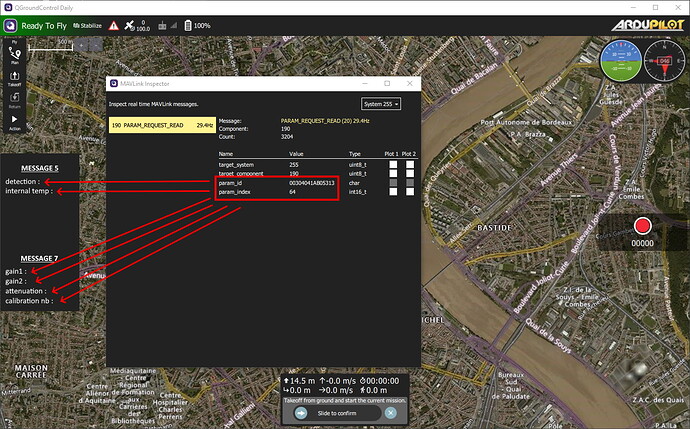Click the attitude horizon instrument
This screenshot has width=690, height=429.
pos(620,60)
